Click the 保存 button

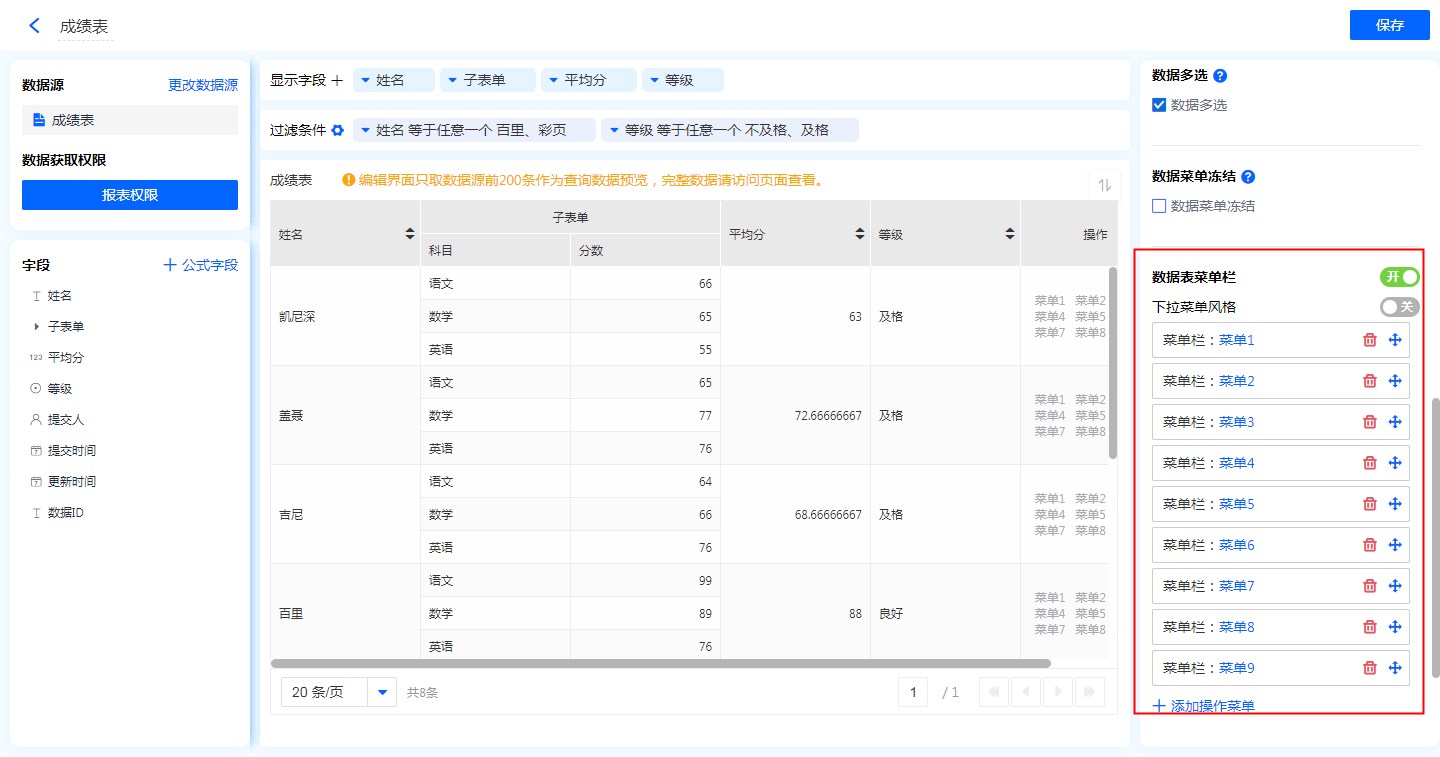tap(1389, 25)
